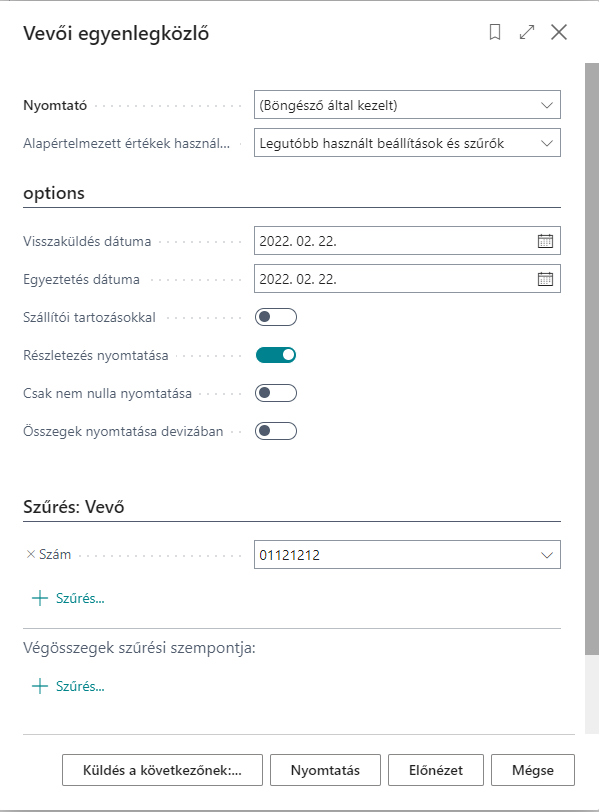Click the Nyomtatás button
Screen dimensions: 599x812
click(325, 770)
